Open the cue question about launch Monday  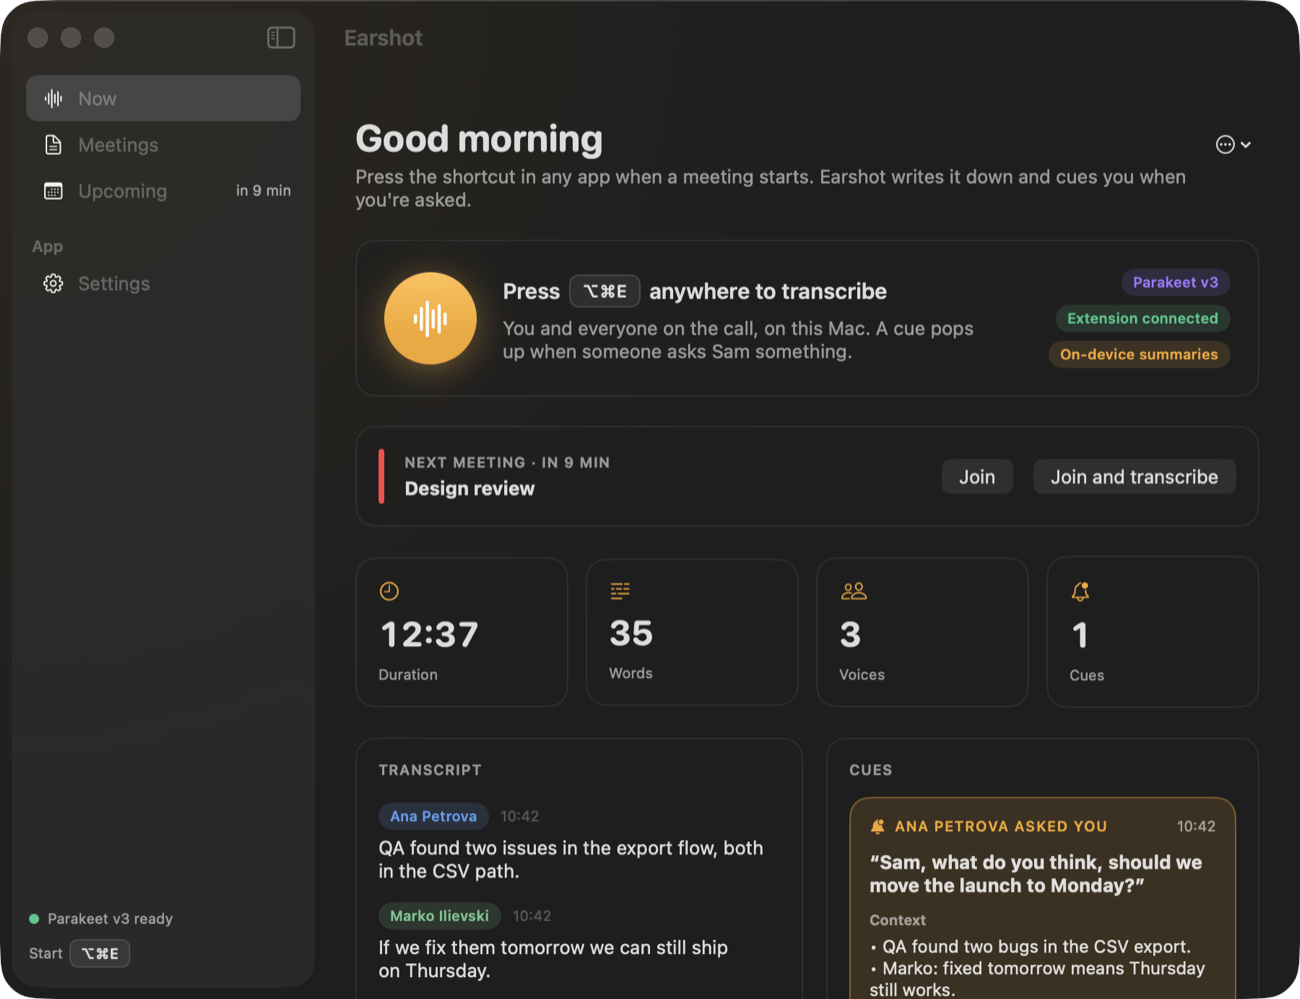(x=1036, y=874)
